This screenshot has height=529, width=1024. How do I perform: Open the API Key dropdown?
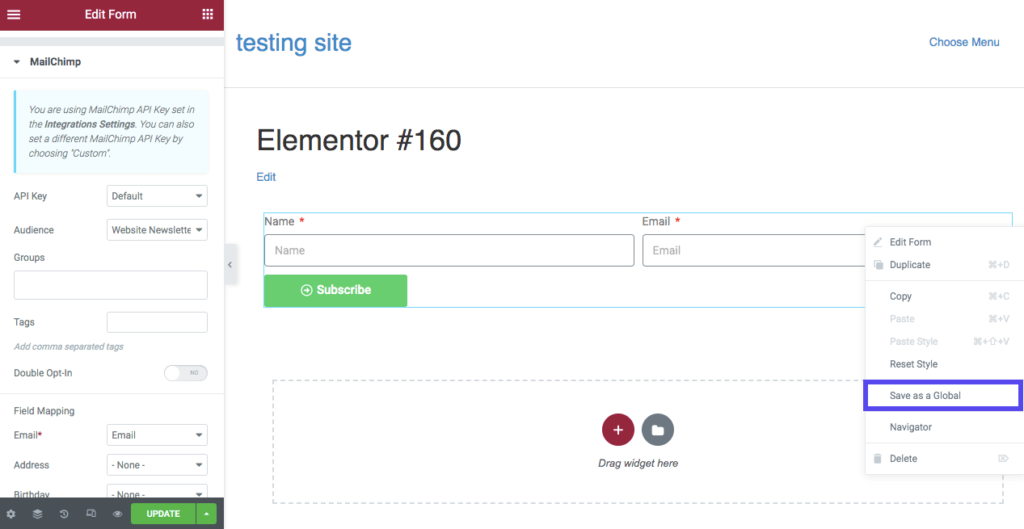coord(157,196)
